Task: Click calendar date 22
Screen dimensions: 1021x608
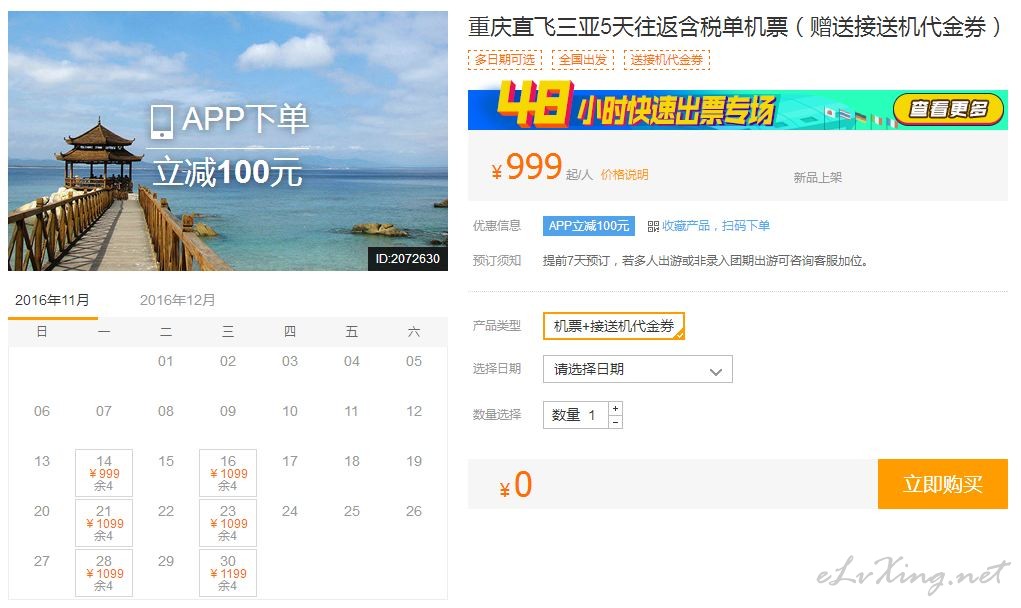Action: tap(166, 511)
